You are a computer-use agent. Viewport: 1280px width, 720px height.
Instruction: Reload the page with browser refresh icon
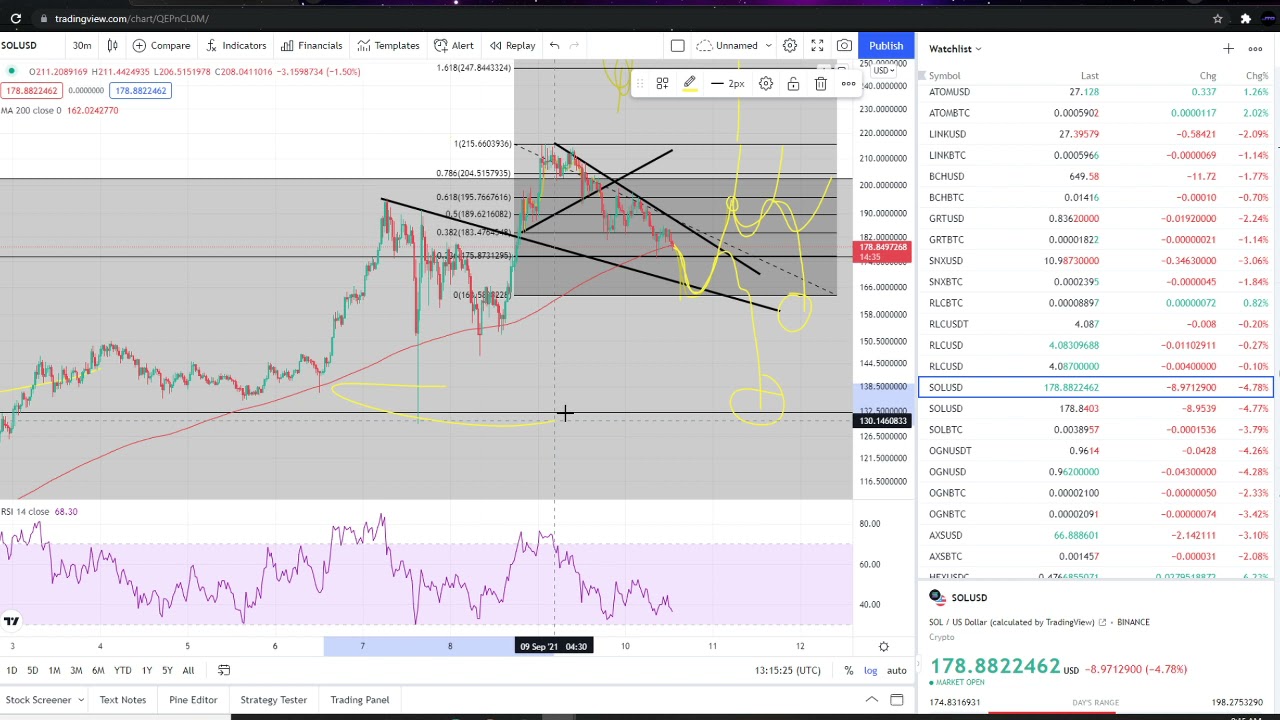point(16,18)
